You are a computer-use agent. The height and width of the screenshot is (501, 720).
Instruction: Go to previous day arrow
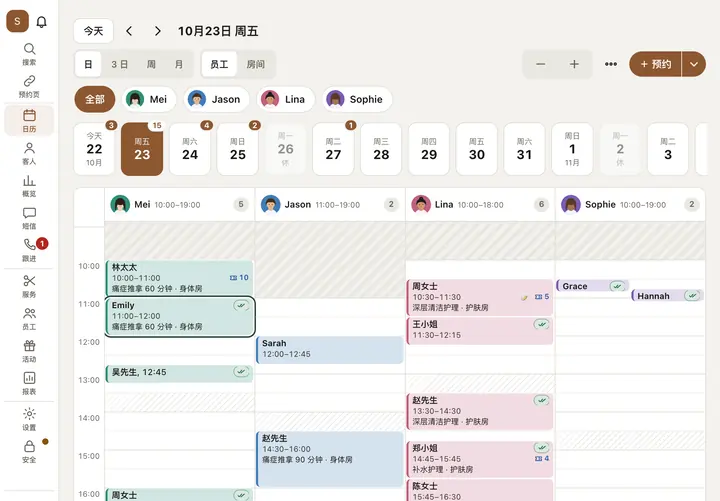click(129, 31)
